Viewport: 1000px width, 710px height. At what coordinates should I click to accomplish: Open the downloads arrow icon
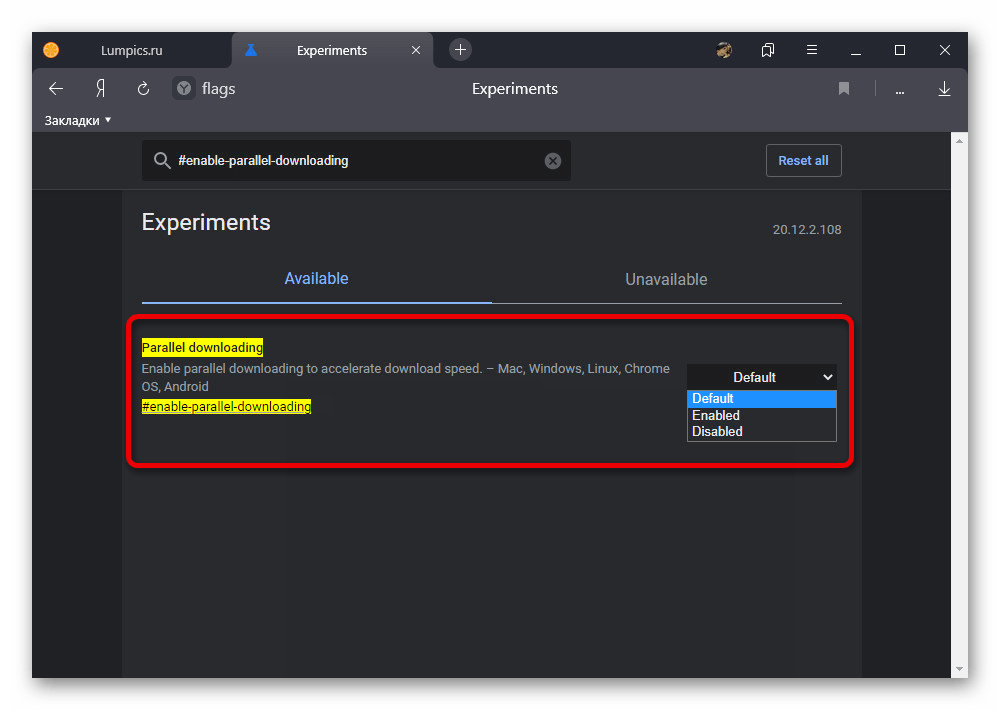(944, 89)
